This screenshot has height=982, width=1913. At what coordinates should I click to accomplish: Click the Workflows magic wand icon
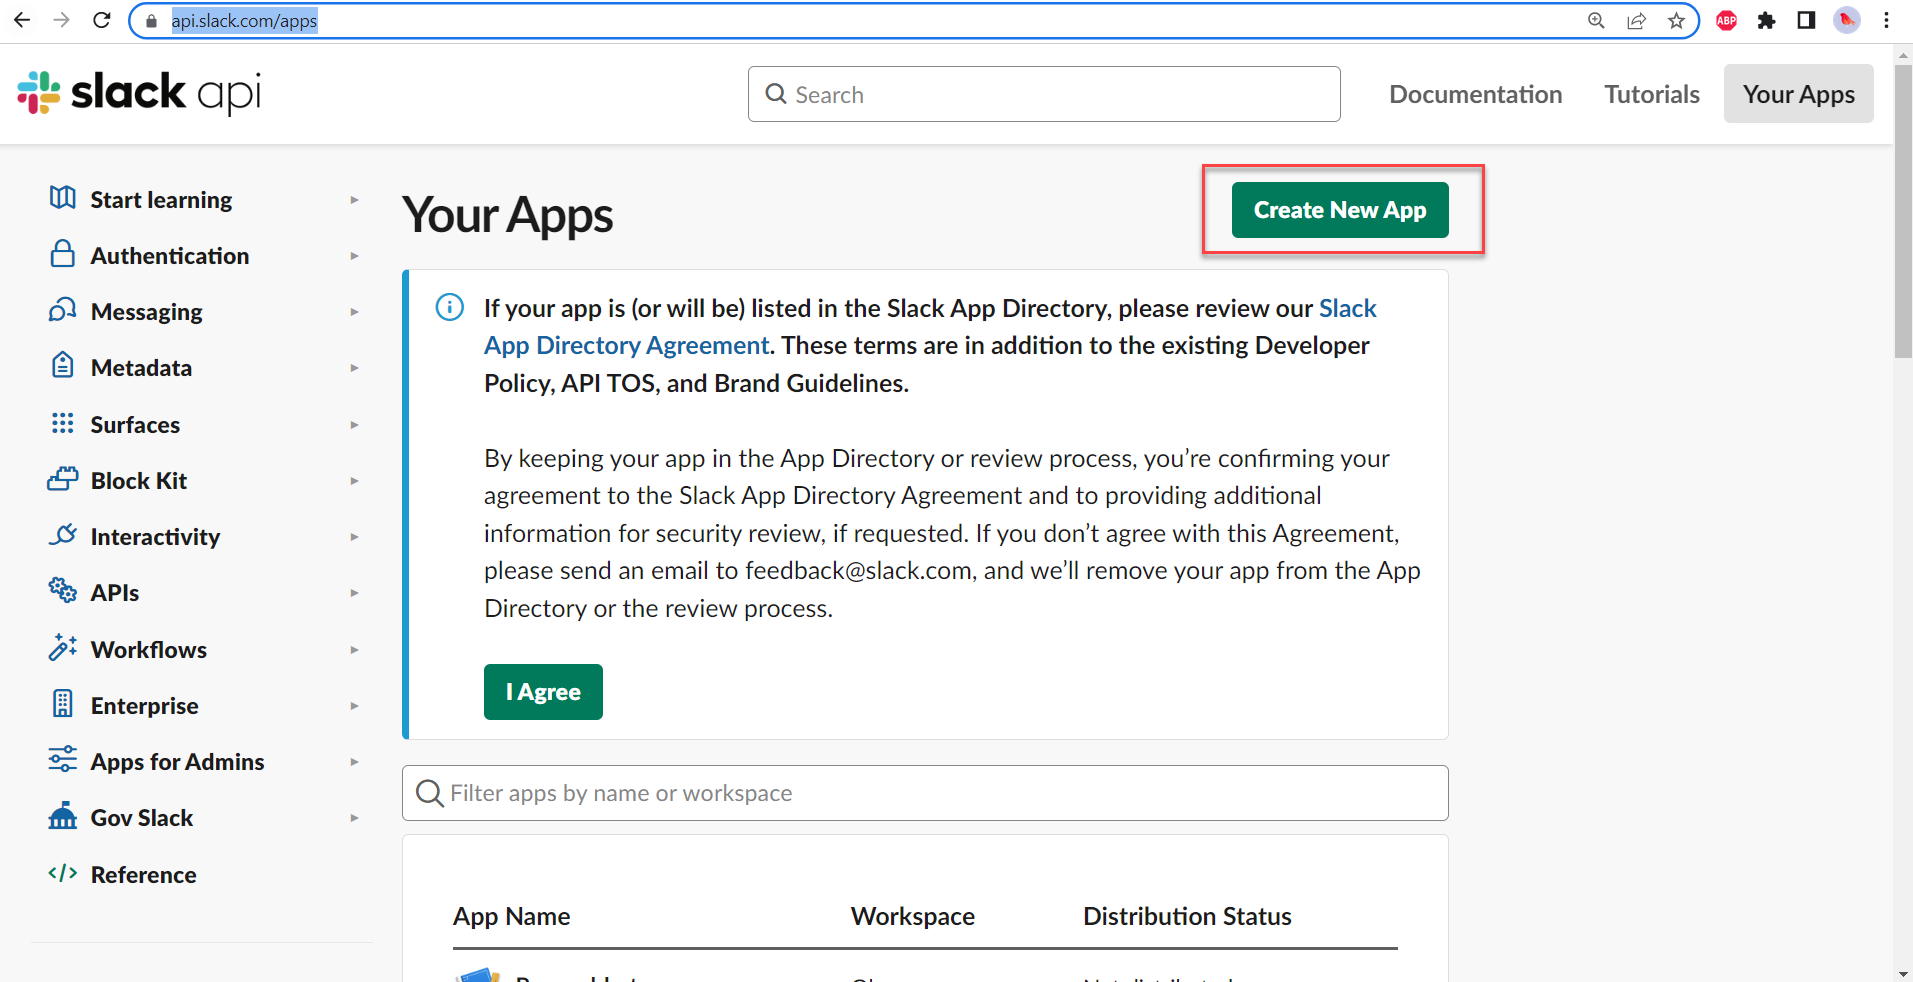click(x=62, y=648)
